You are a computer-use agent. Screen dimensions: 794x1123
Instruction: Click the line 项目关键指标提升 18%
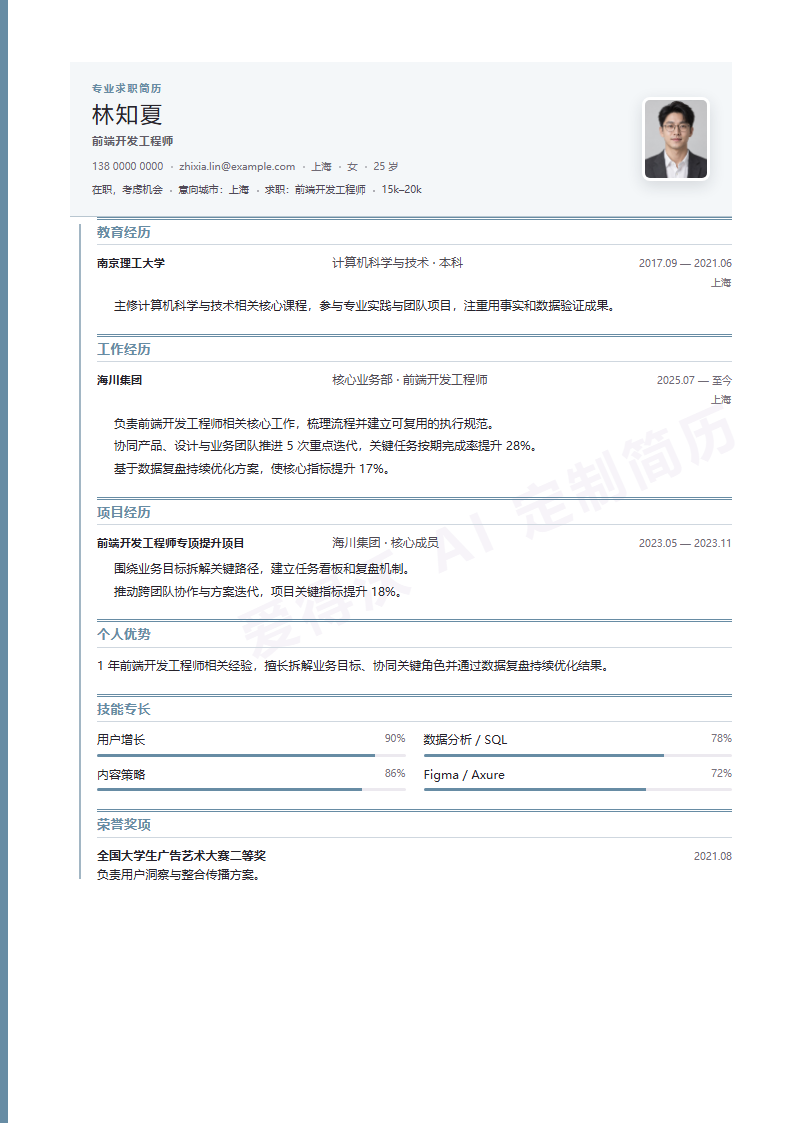258,592
